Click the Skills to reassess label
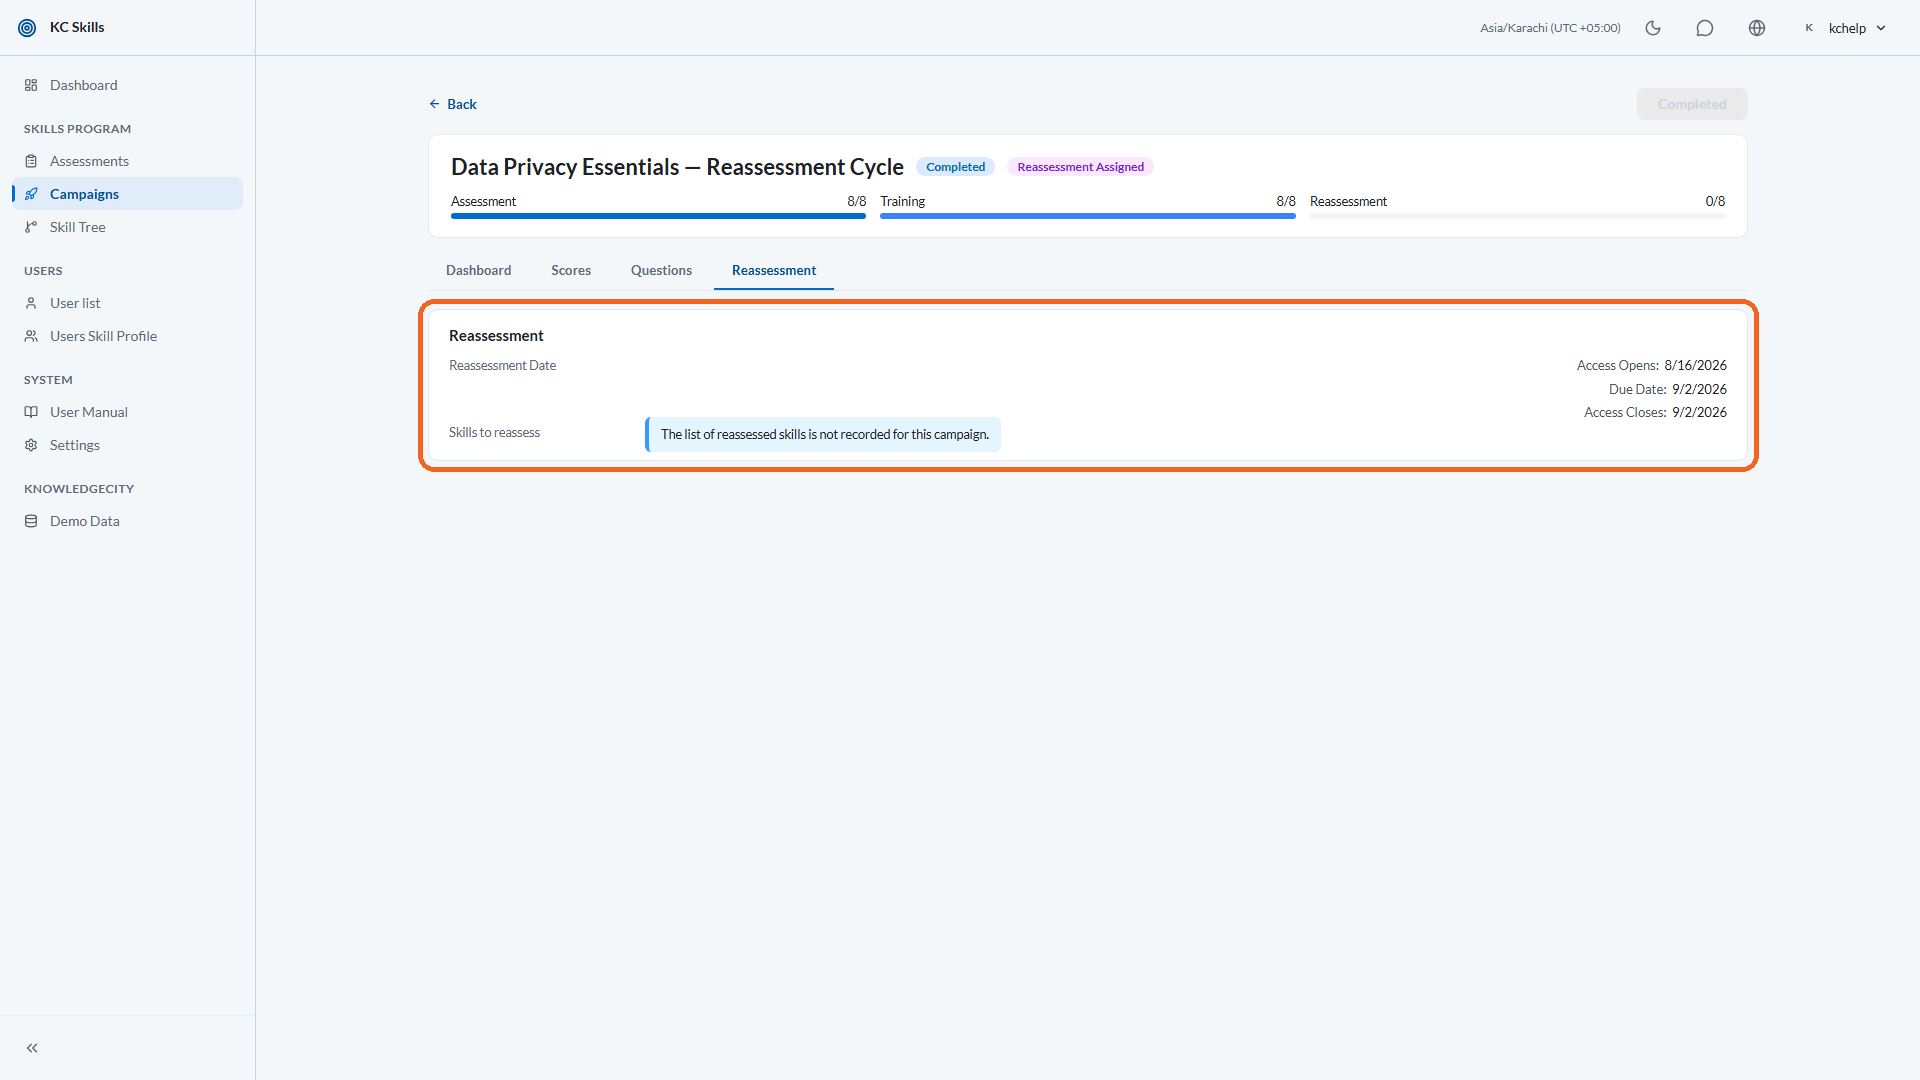 (x=494, y=432)
